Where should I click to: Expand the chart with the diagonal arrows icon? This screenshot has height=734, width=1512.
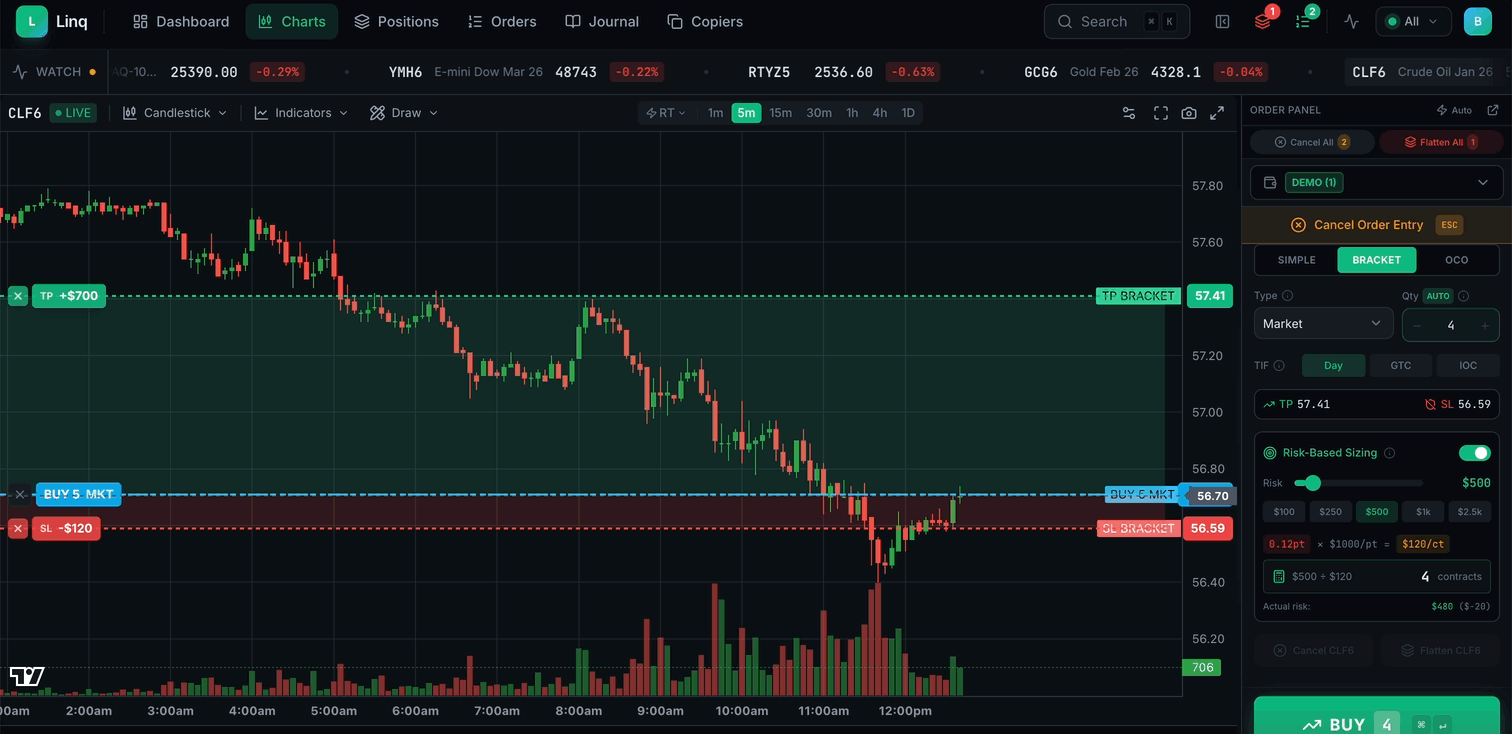pos(1217,112)
